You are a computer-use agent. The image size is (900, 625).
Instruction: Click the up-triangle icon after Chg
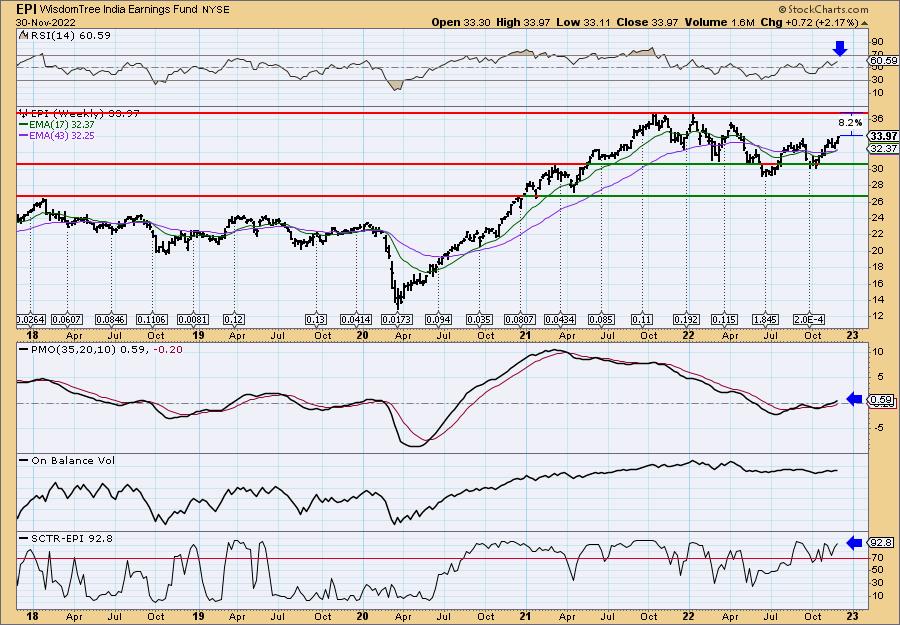coord(864,23)
